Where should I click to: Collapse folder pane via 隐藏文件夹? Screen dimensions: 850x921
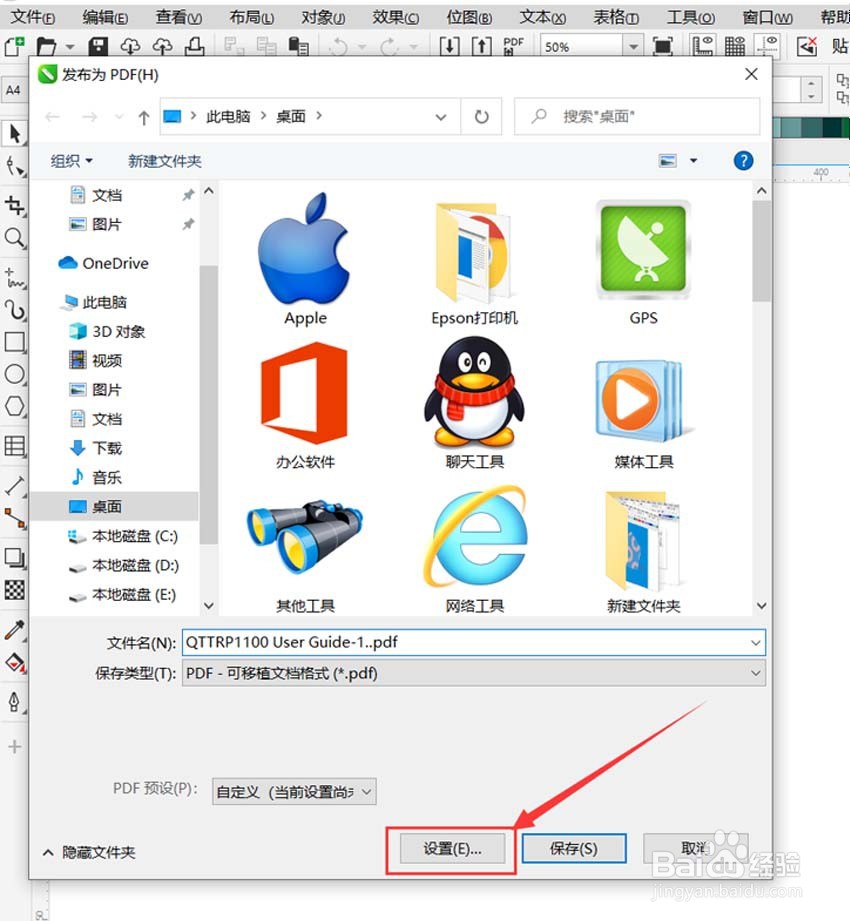pyautogui.click(x=89, y=852)
